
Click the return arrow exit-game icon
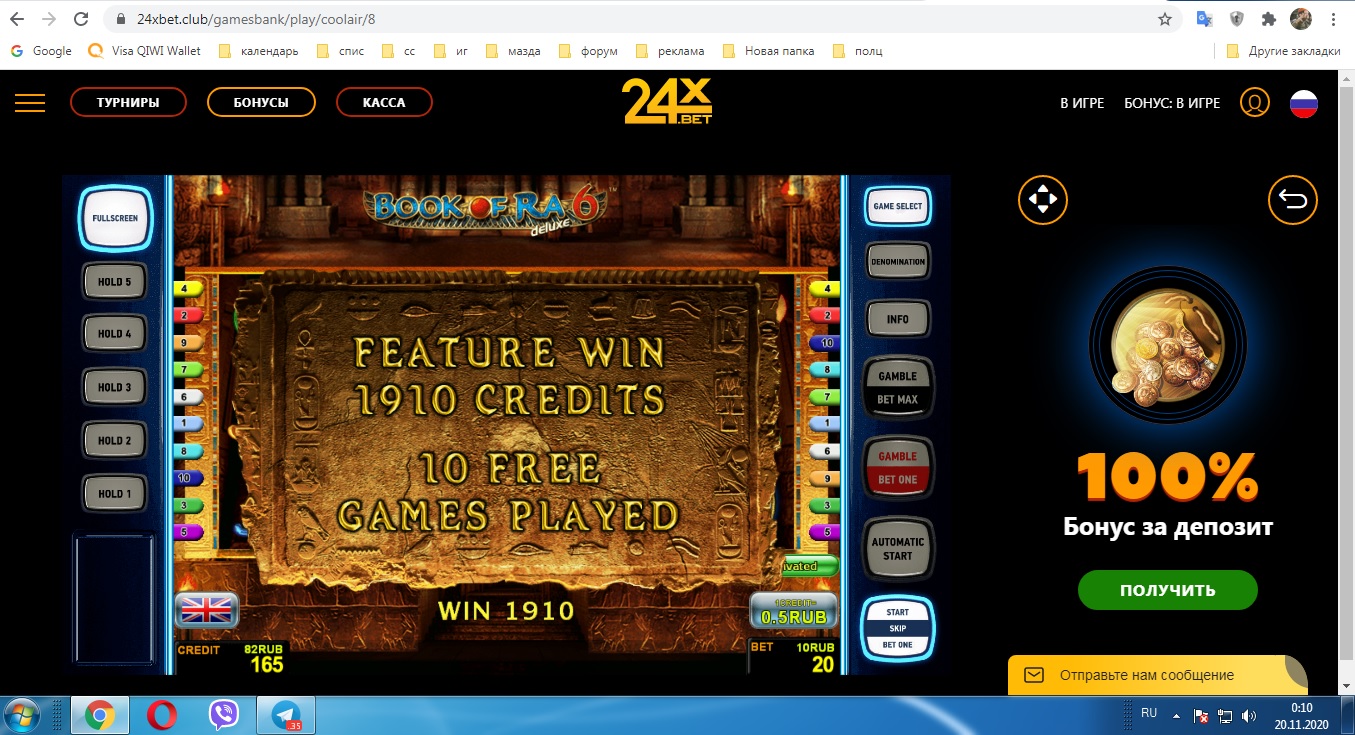coord(1293,200)
